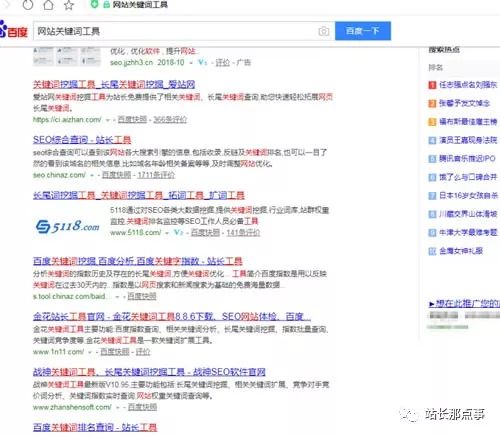Image resolution: width=500 pixels, height=436 pixels.
Task: Click the www.1n11.com/ green URL
Action: click(58, 351)
